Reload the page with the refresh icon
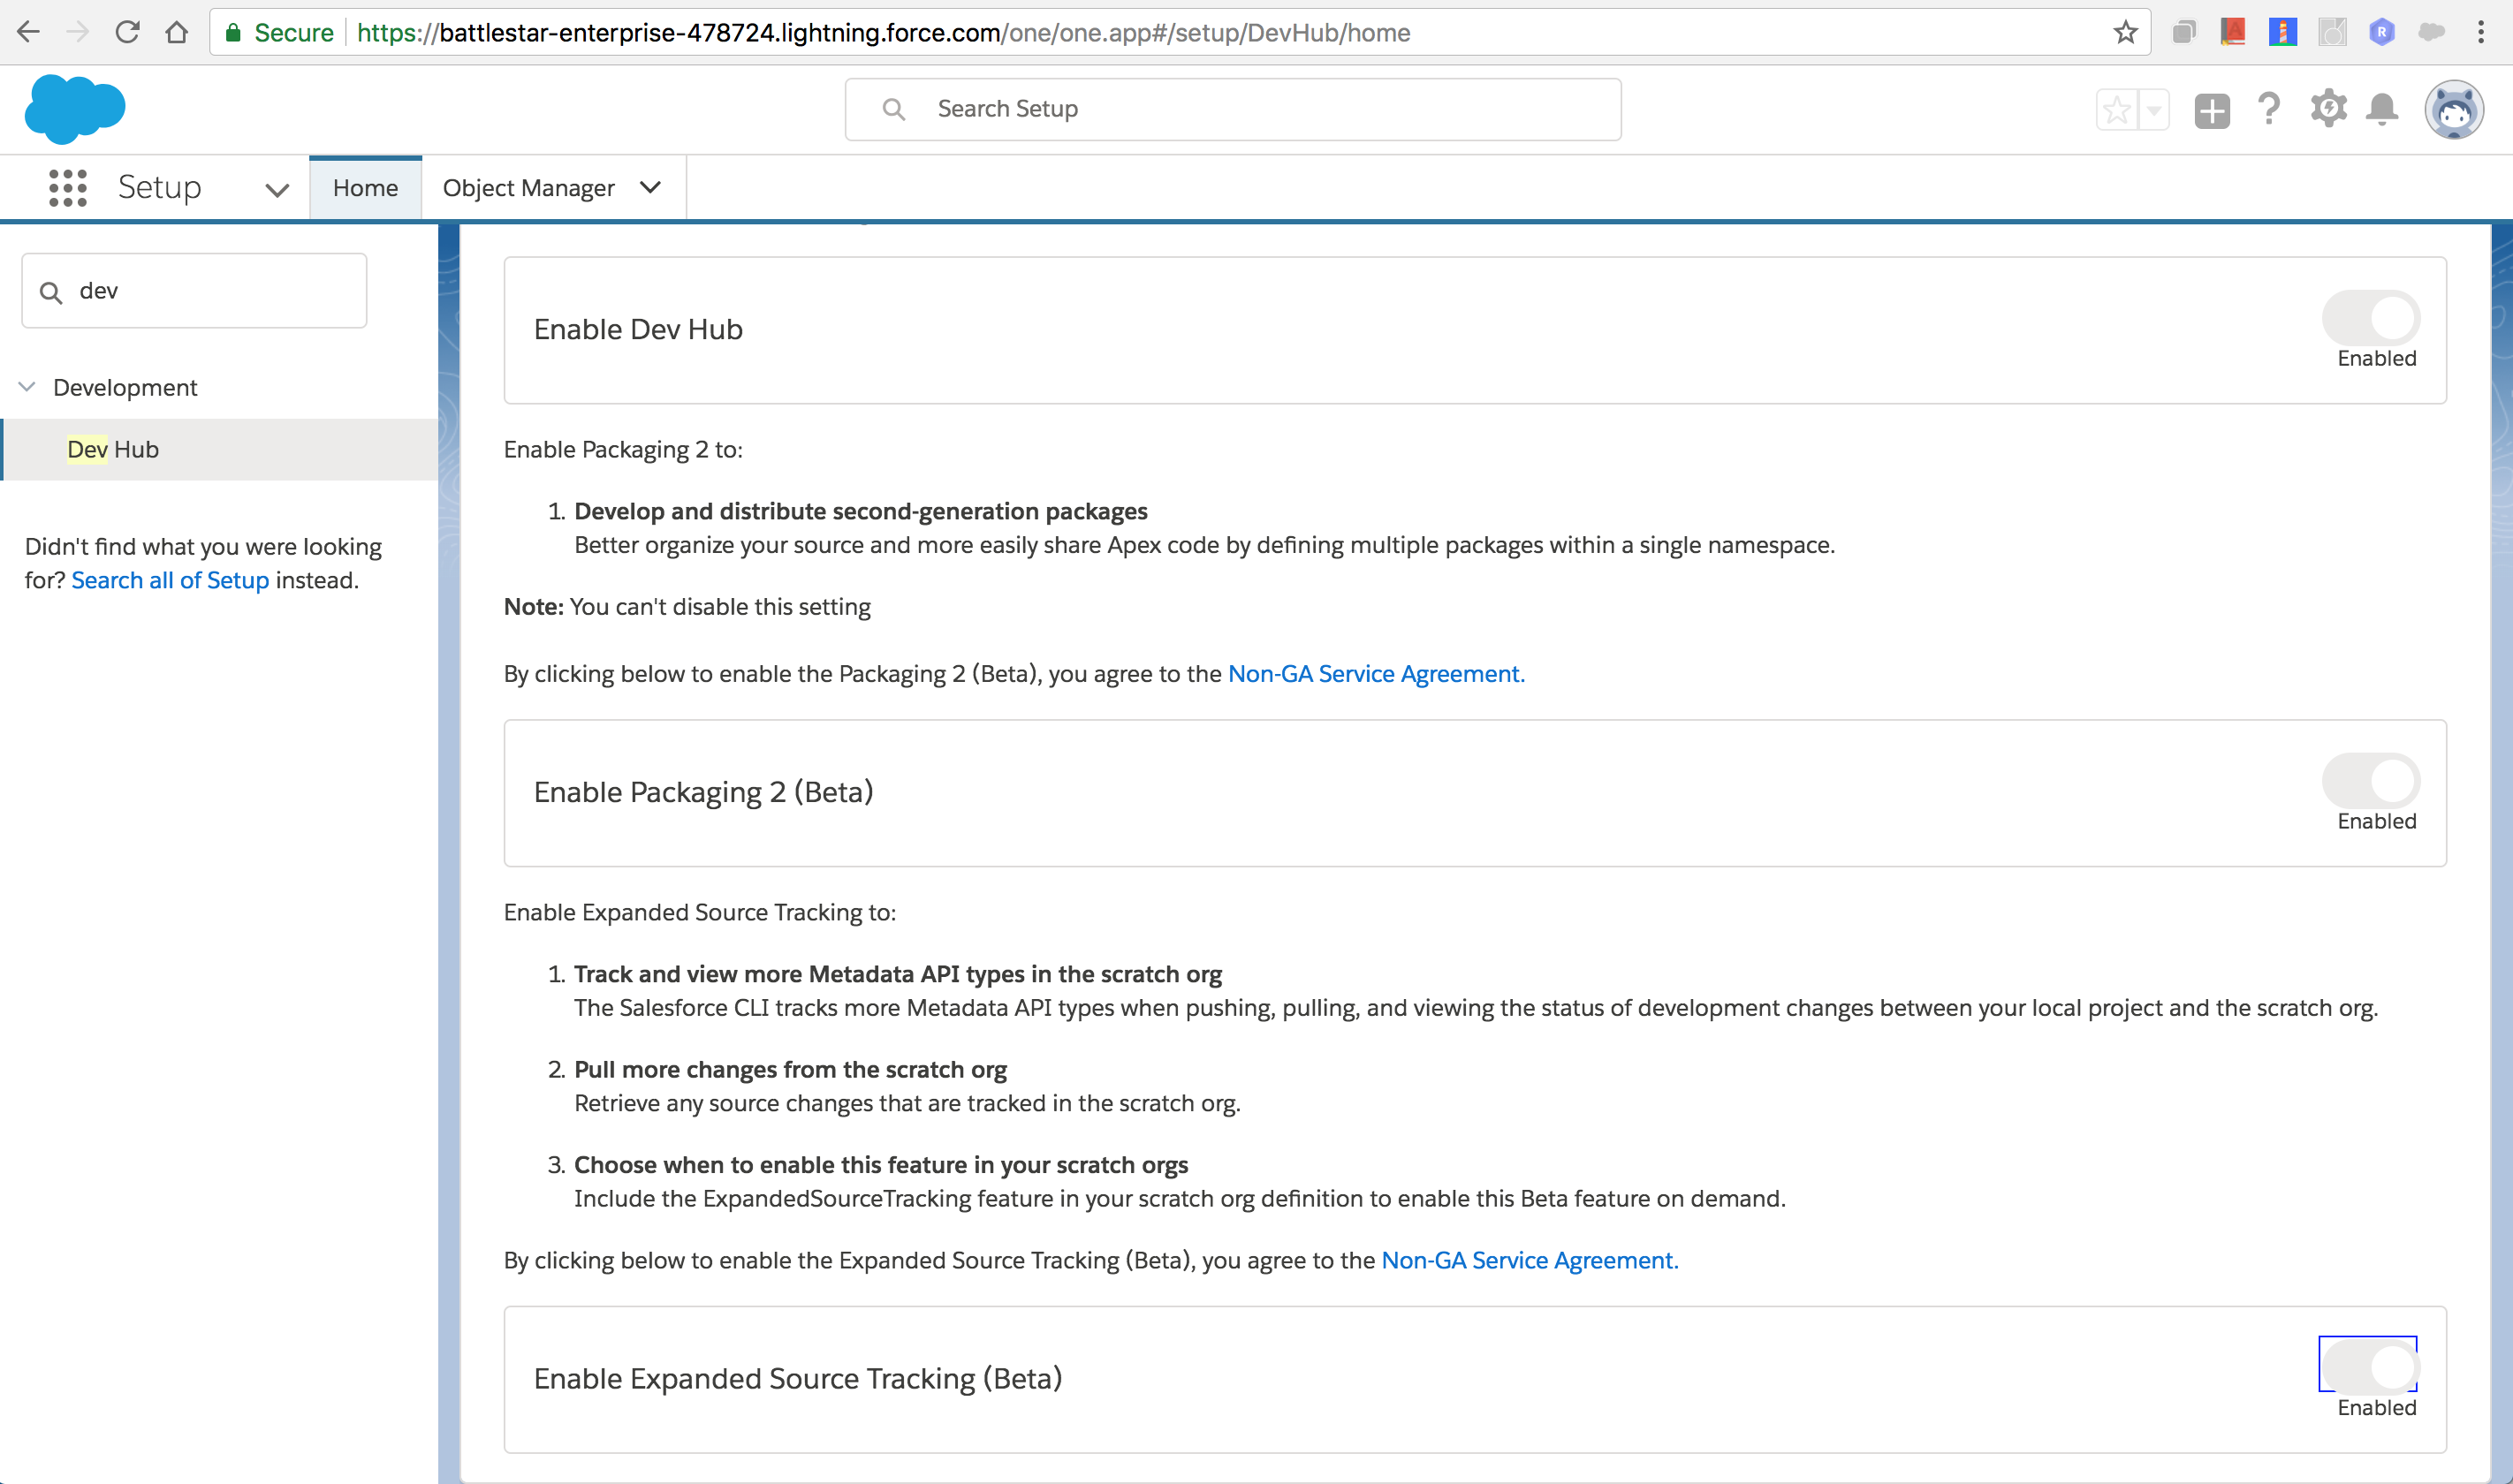This screenshot has height=1484, width=2513. (127, 32)
